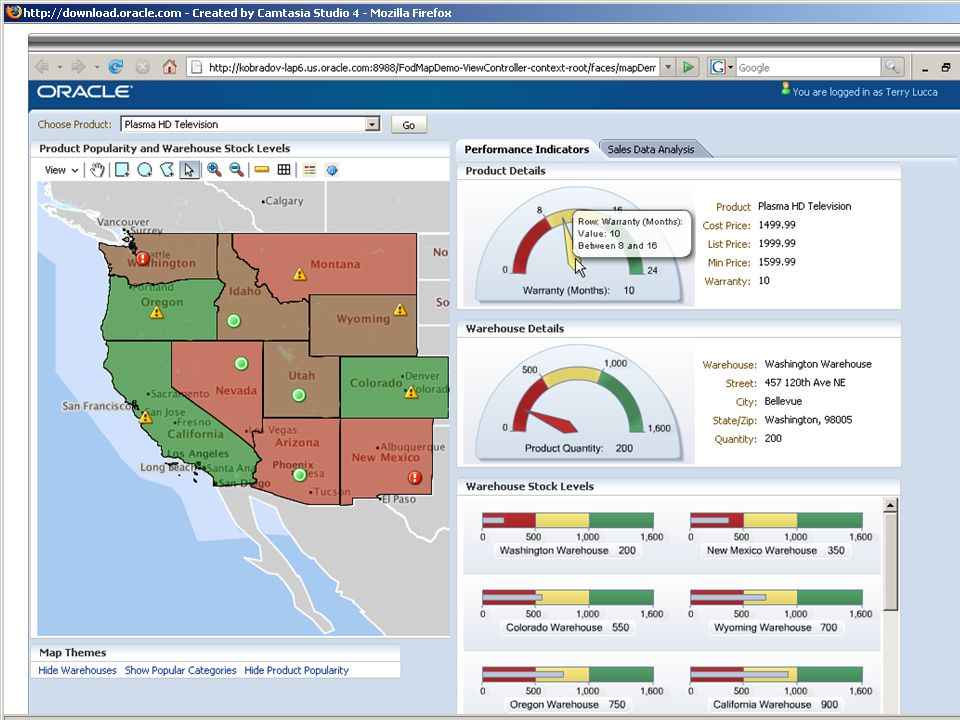Click the Oregon Warehouse stock bar

(x=568, y=675)
